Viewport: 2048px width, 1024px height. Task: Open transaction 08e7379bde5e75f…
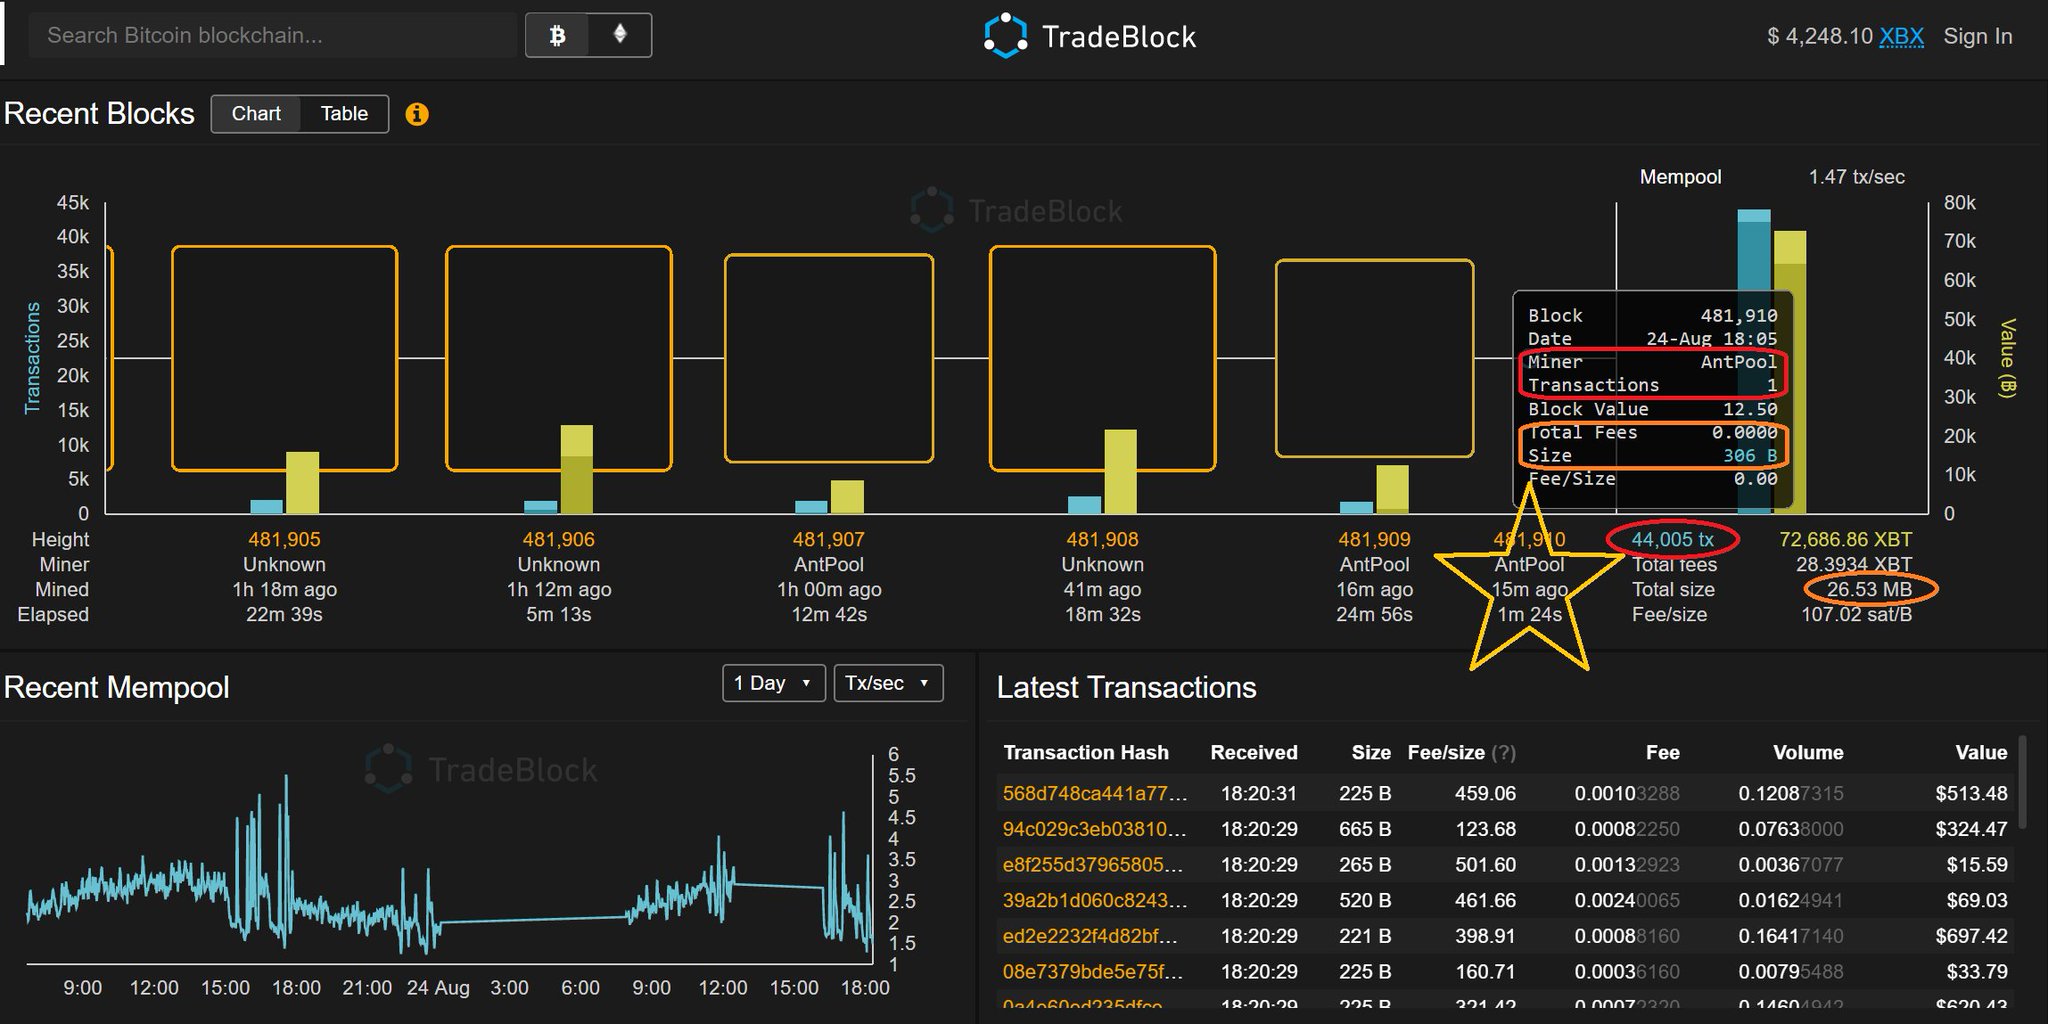pos(1095,972)
